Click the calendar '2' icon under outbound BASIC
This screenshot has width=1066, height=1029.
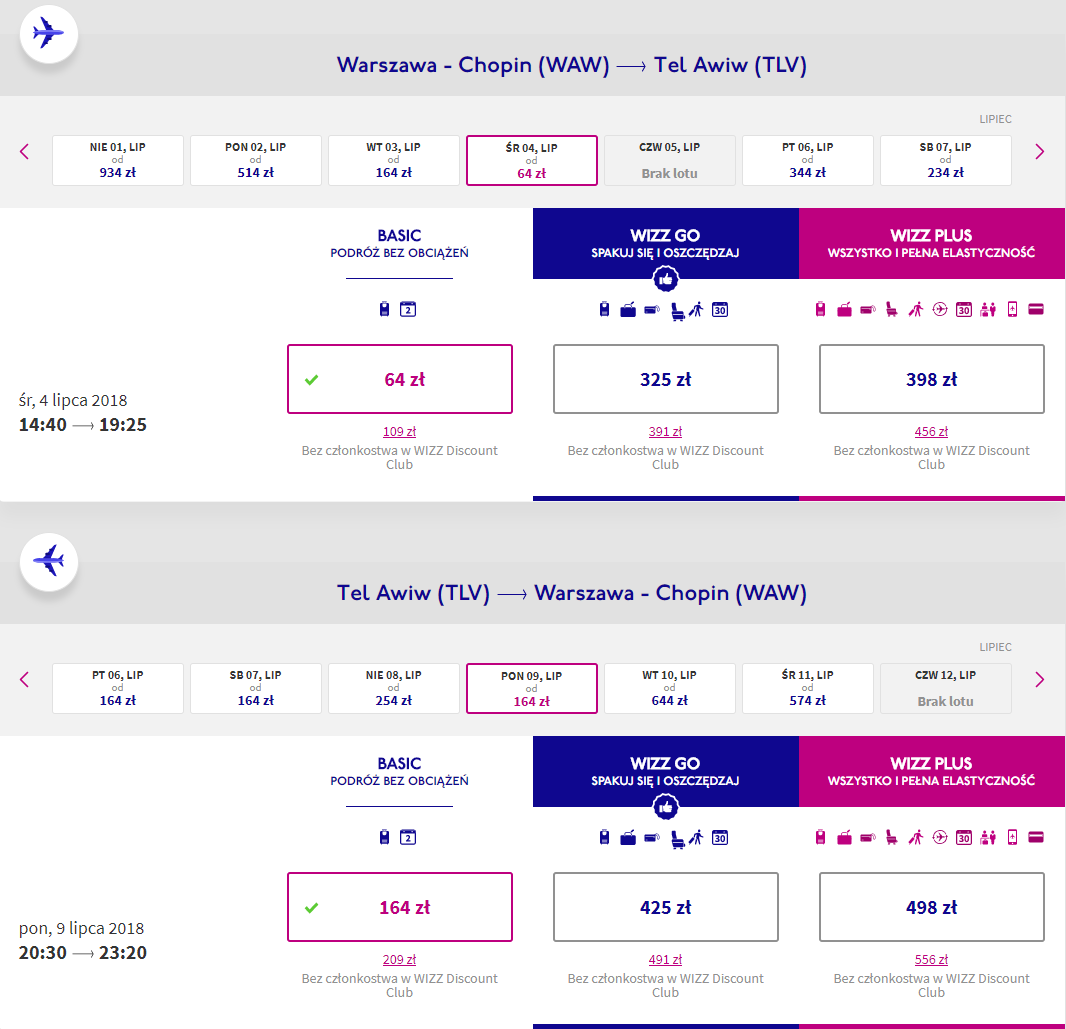pos(407,310)
